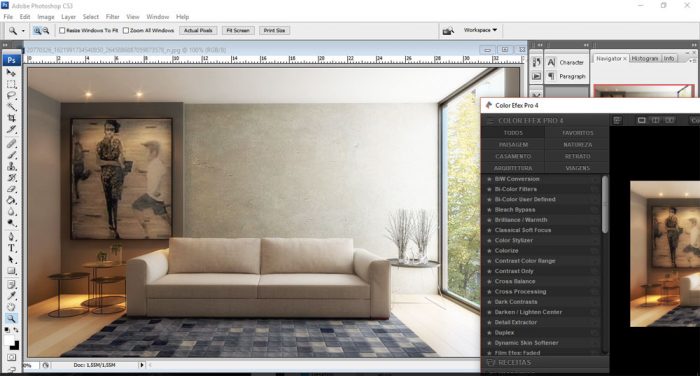The width and height of the screenshot is (700, 376).
Task: Select the Magic Wand tool
Action: (12, 107)
